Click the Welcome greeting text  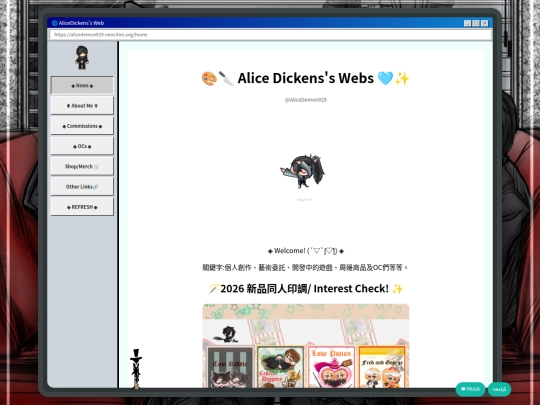pos(305,251)
